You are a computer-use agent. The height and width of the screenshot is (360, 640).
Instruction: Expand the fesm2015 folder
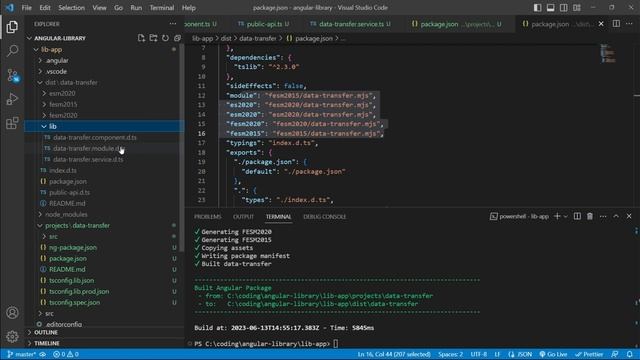[x=63, y=104]
